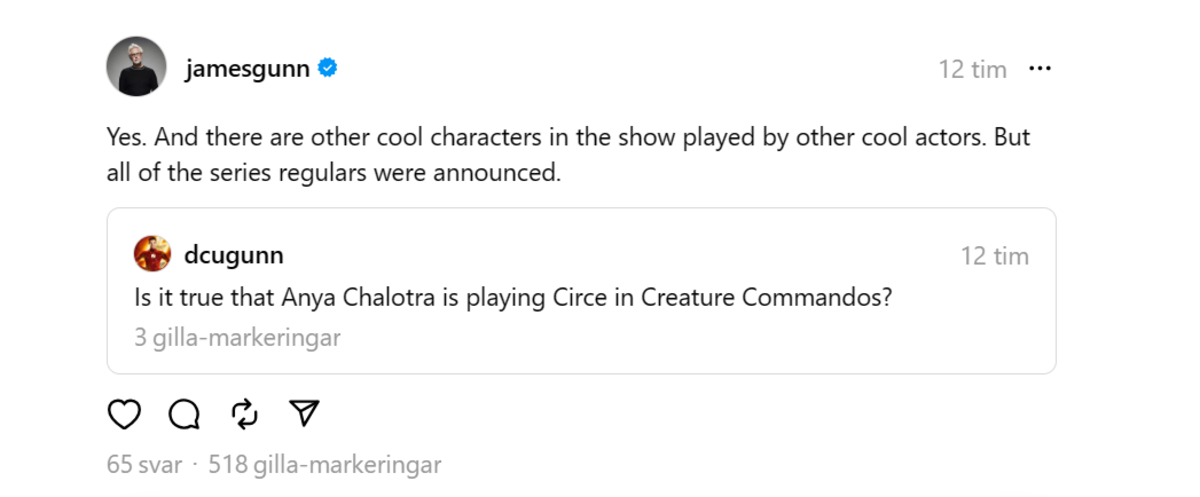Open reply via speech bubble icon
The width and height of the screenshot is (1200, 497).
[184, 414]
